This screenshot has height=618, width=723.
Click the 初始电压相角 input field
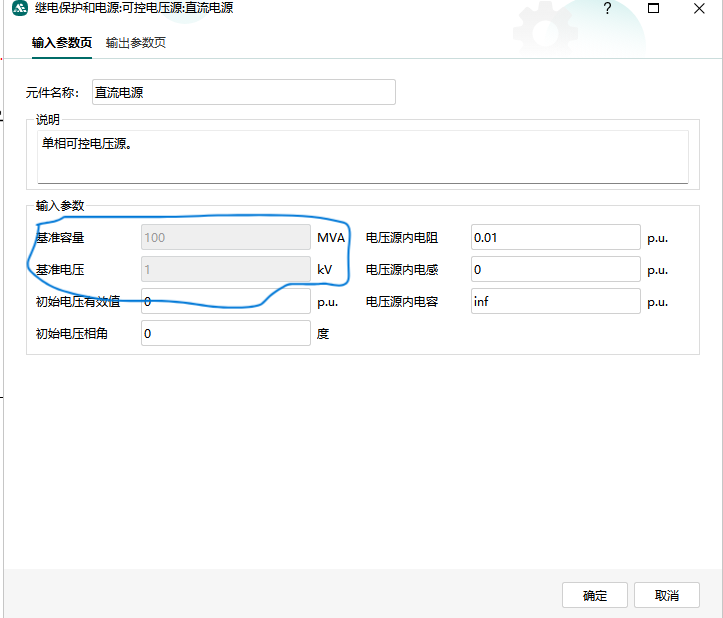tap(226, 333)
